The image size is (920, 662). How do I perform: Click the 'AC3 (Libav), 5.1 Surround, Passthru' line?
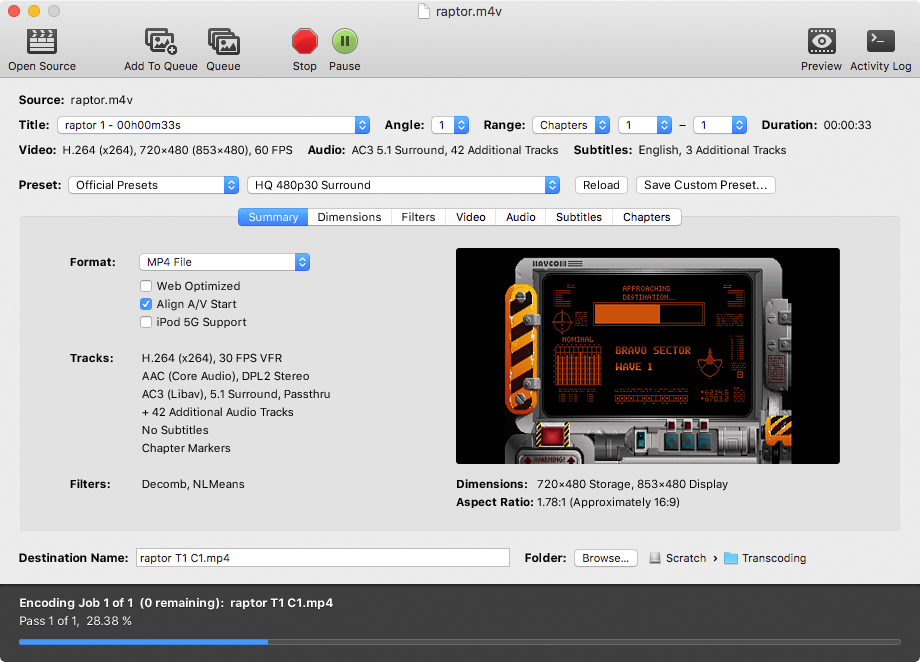[x=236, y=394]
